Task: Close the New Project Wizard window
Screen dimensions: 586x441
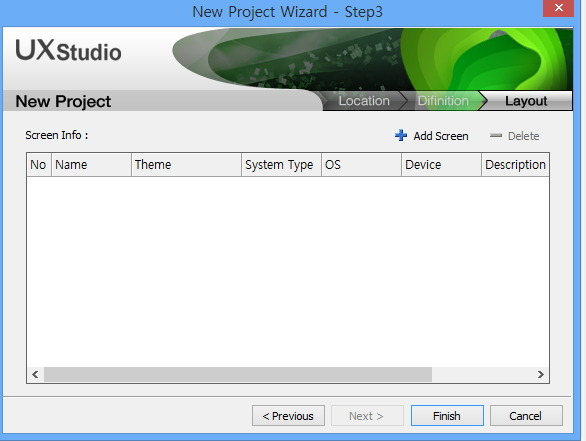Action: pyautogui.click(x=558, y=8)
